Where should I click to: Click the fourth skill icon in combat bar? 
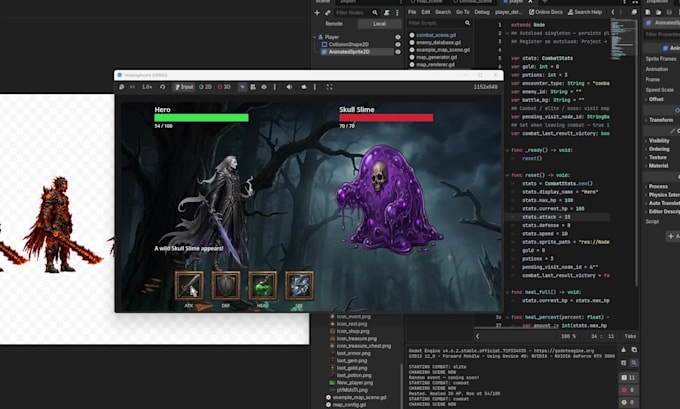click(299, 285)
